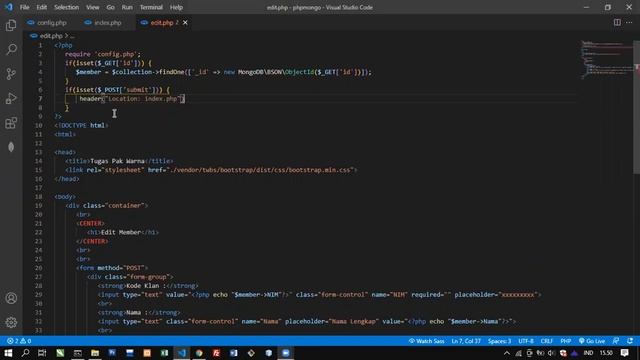Open the MongoDB leaf icon view
The height and width of the screenshot is (360, 640).
[11, 147]
